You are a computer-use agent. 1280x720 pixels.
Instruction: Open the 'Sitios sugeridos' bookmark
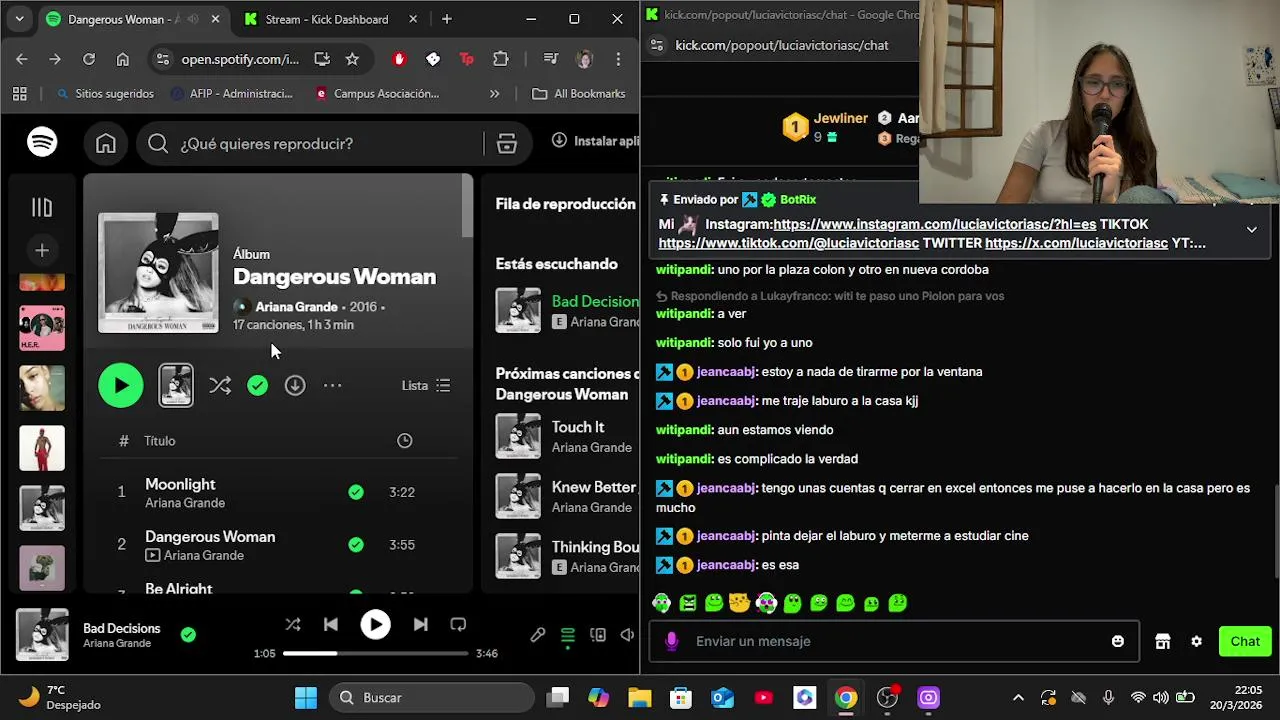click(105, 94)
